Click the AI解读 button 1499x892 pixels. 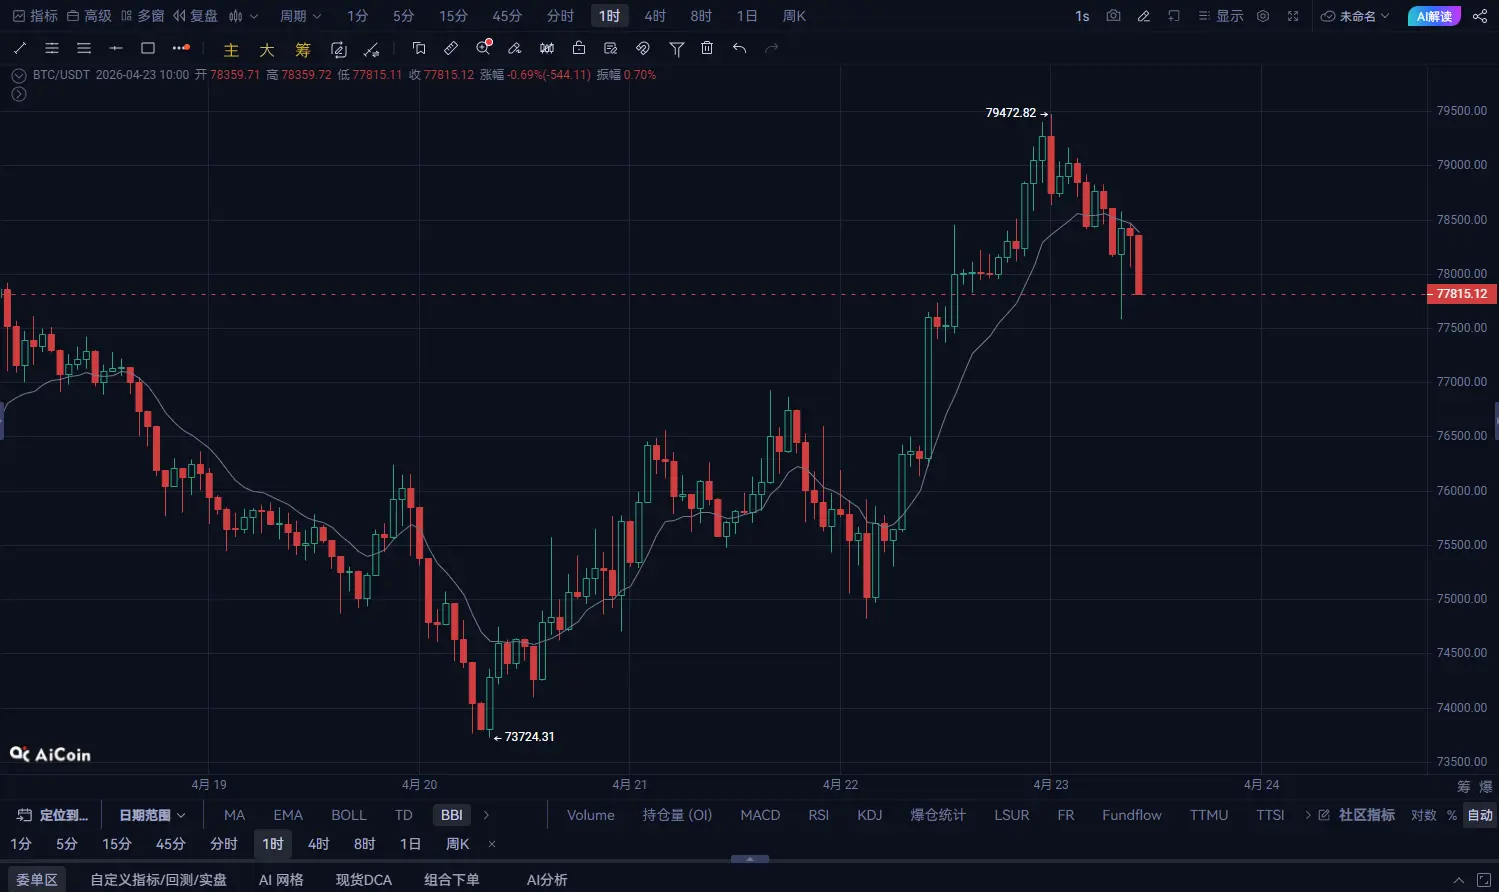tap(1434, 16)
